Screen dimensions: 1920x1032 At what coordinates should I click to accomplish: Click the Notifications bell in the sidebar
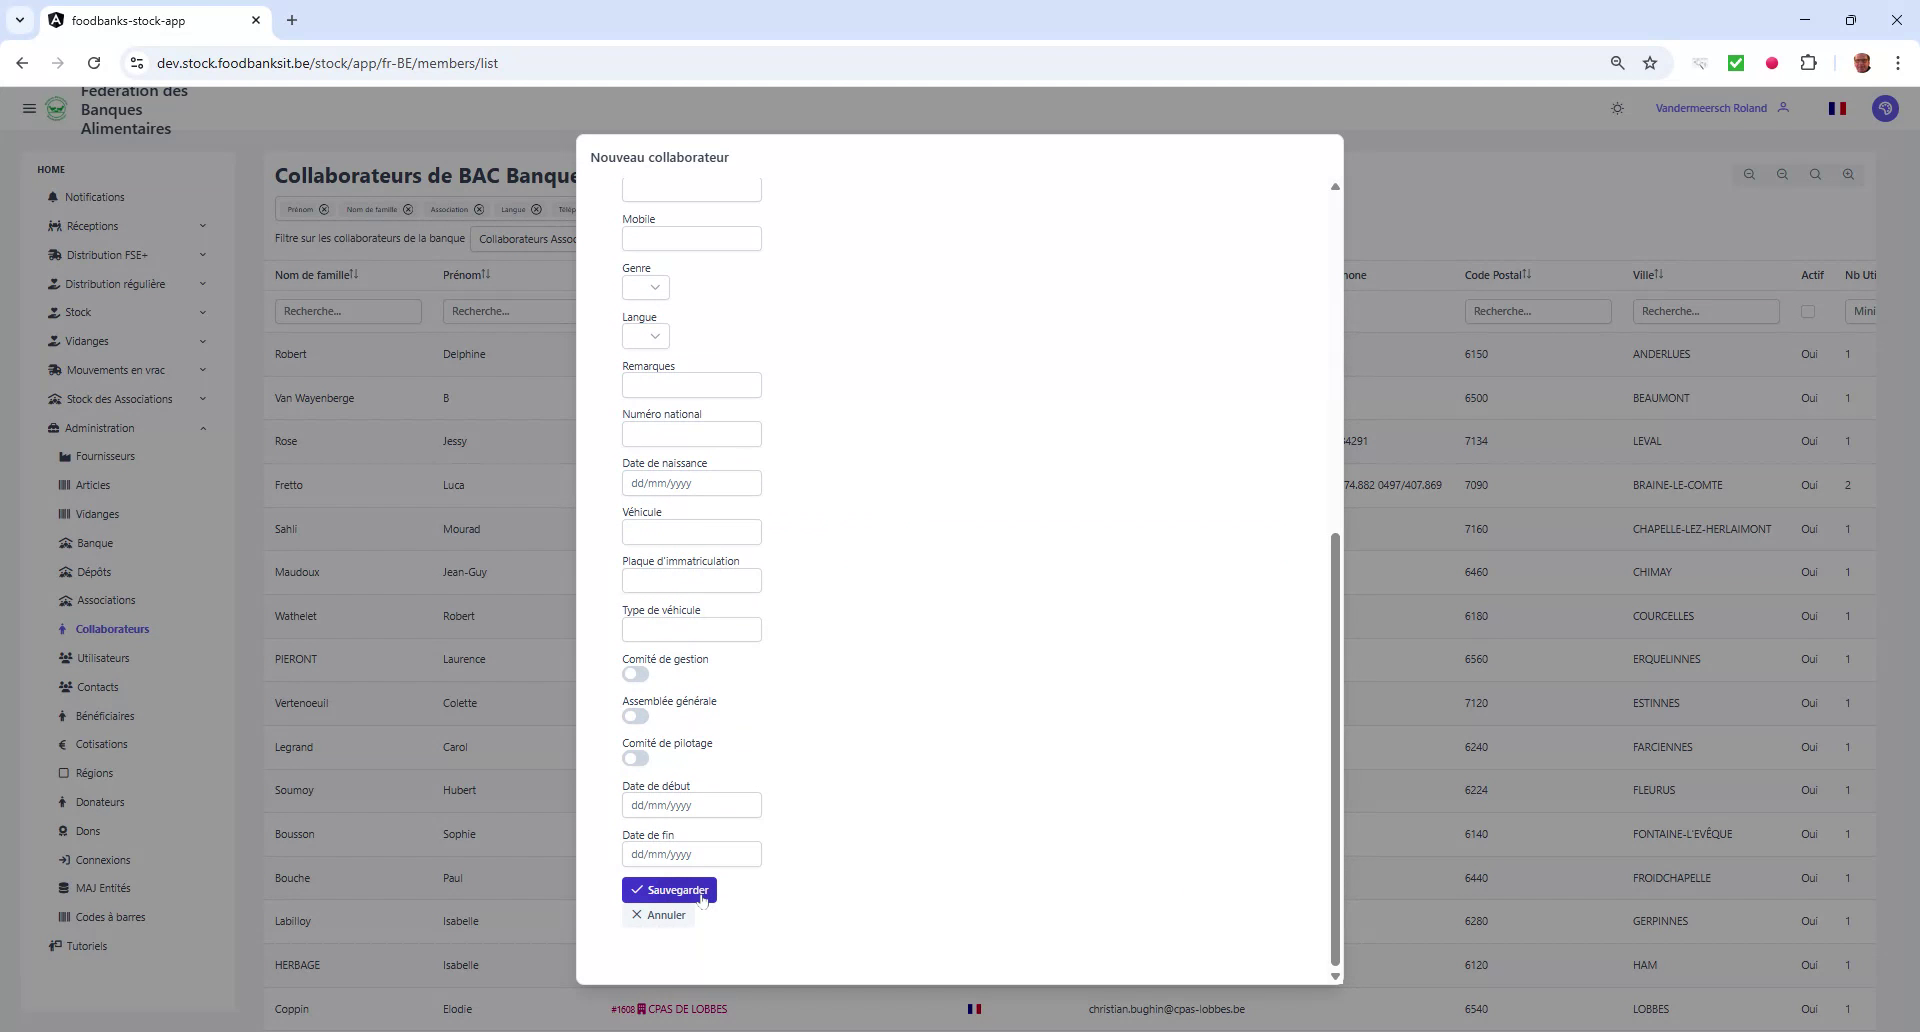point(94,197)
